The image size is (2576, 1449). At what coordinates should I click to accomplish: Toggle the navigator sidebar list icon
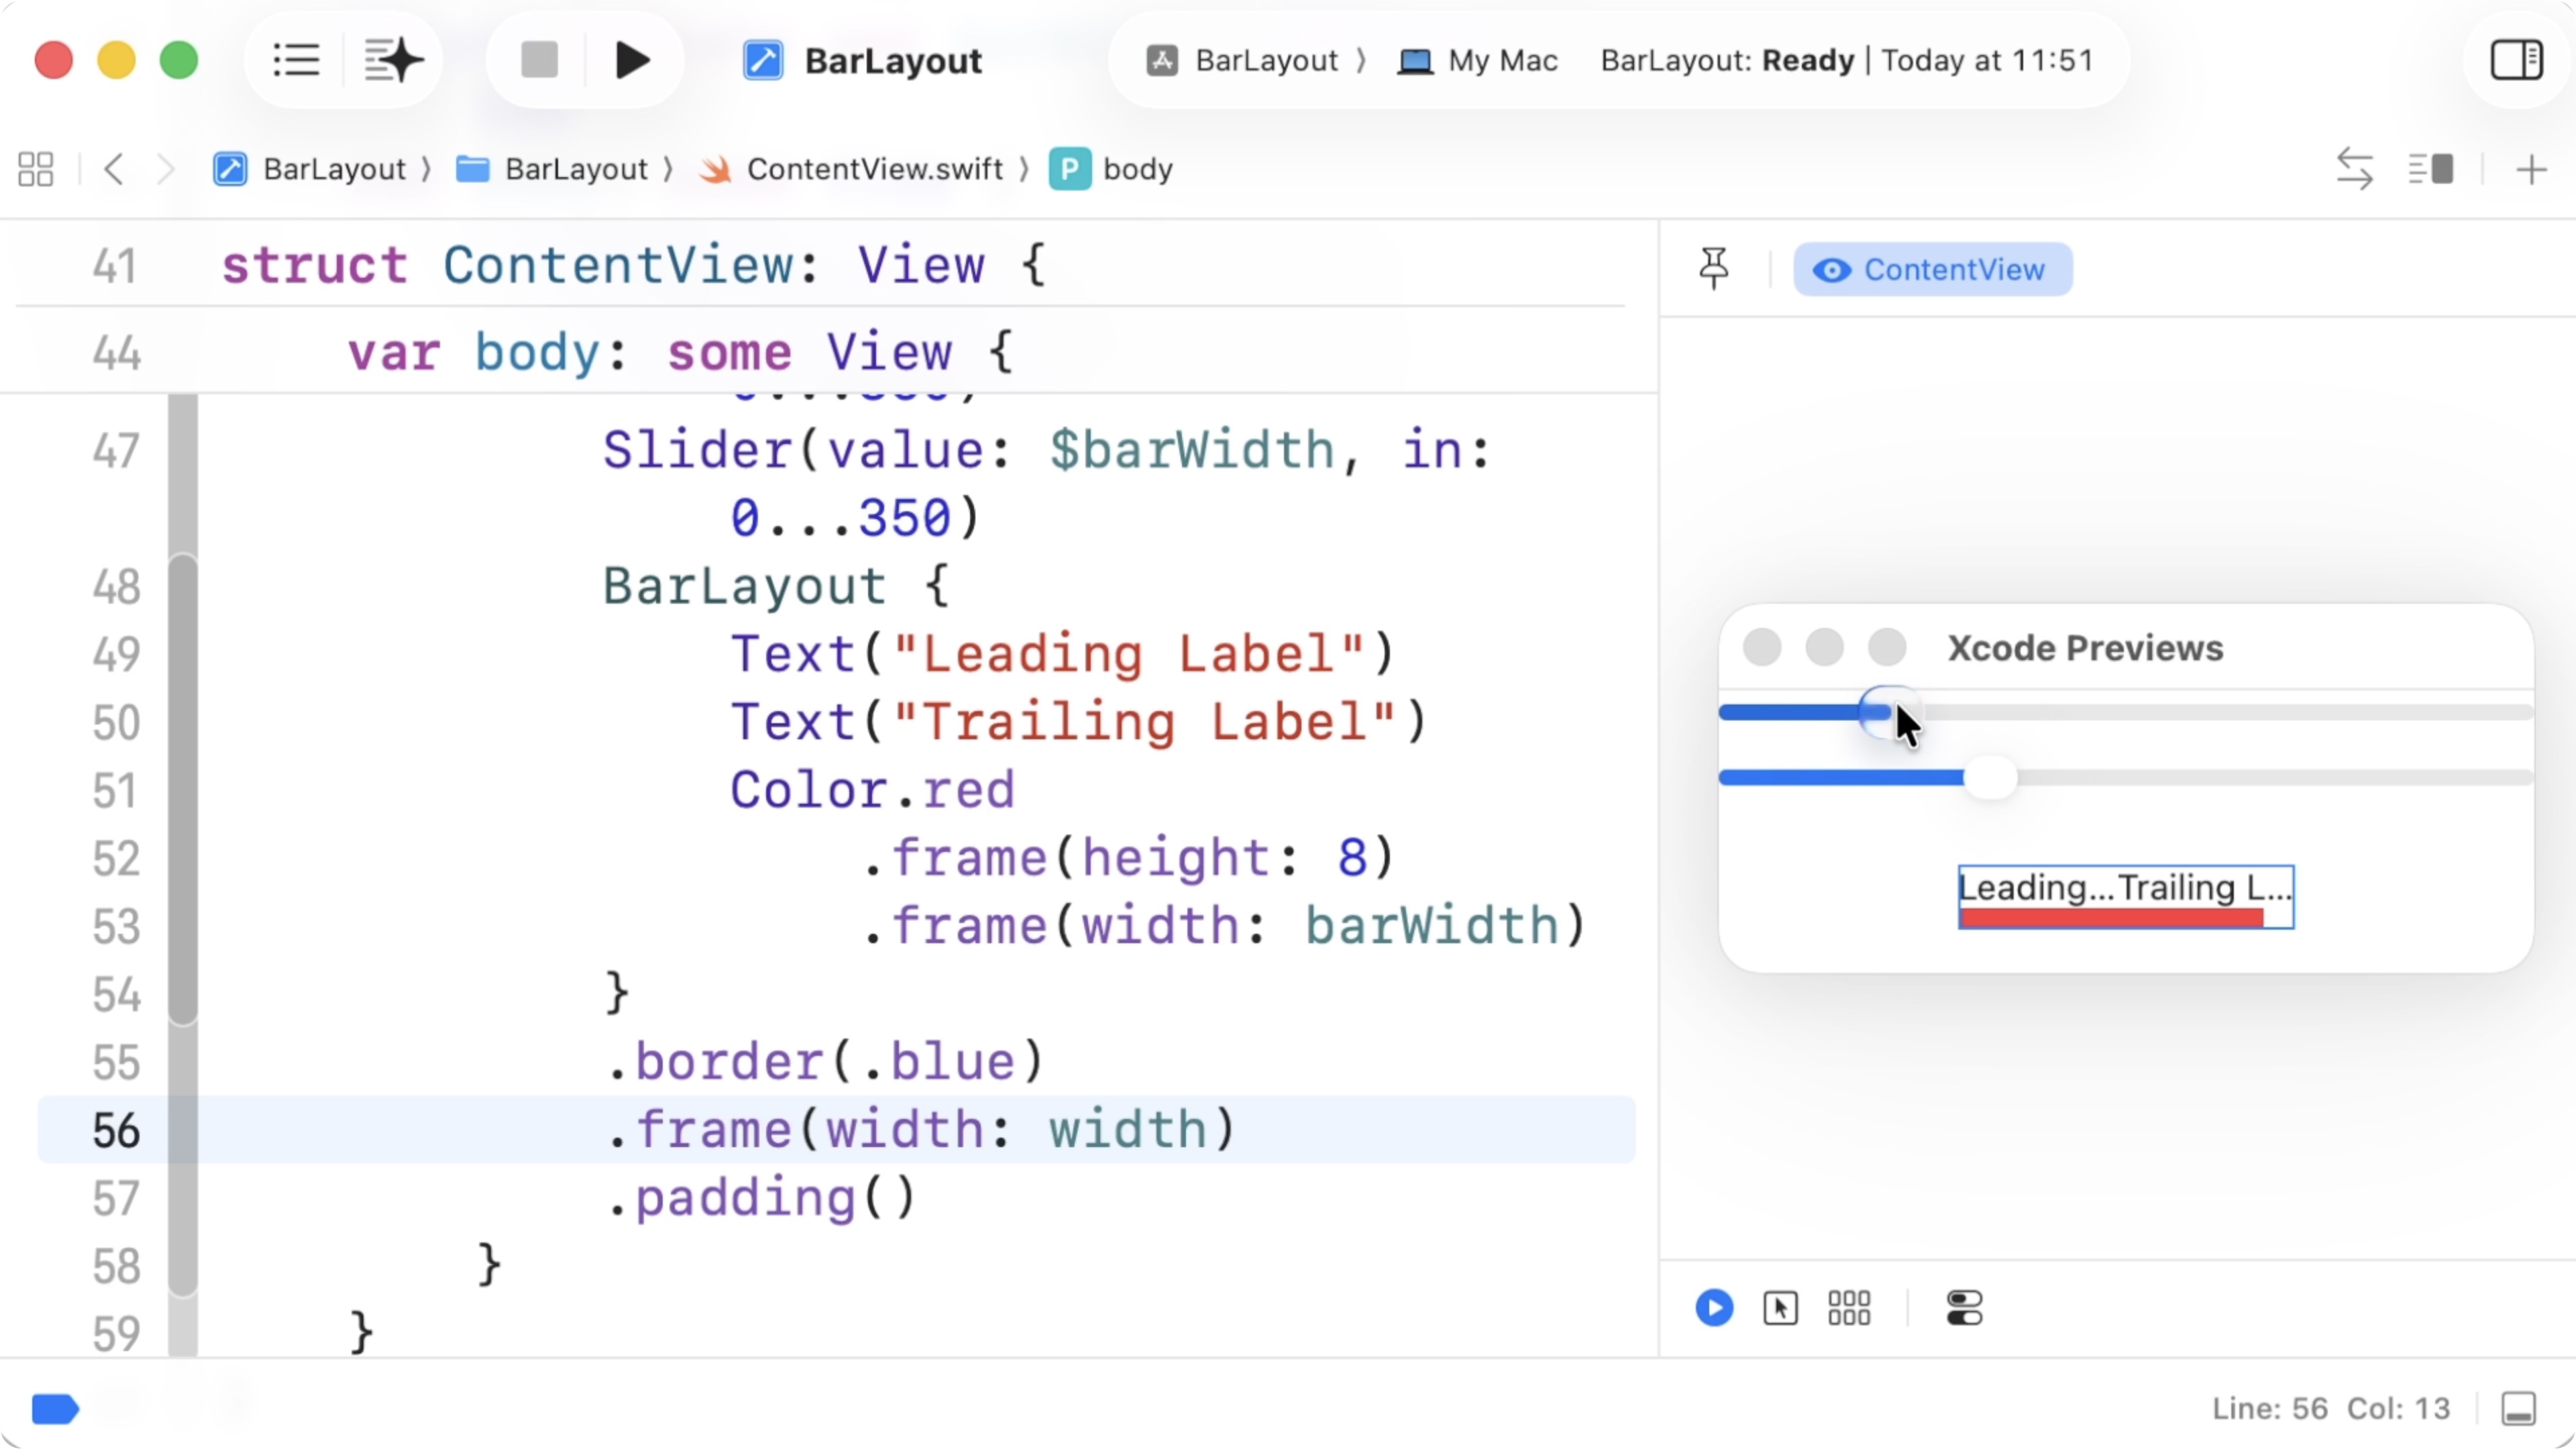pos(296,61)
